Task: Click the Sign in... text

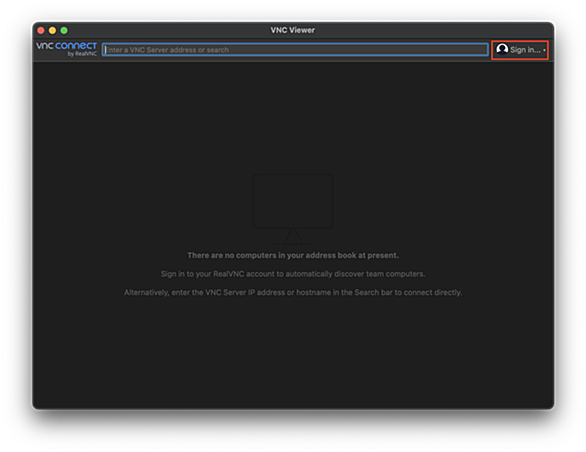Action: 525,50
